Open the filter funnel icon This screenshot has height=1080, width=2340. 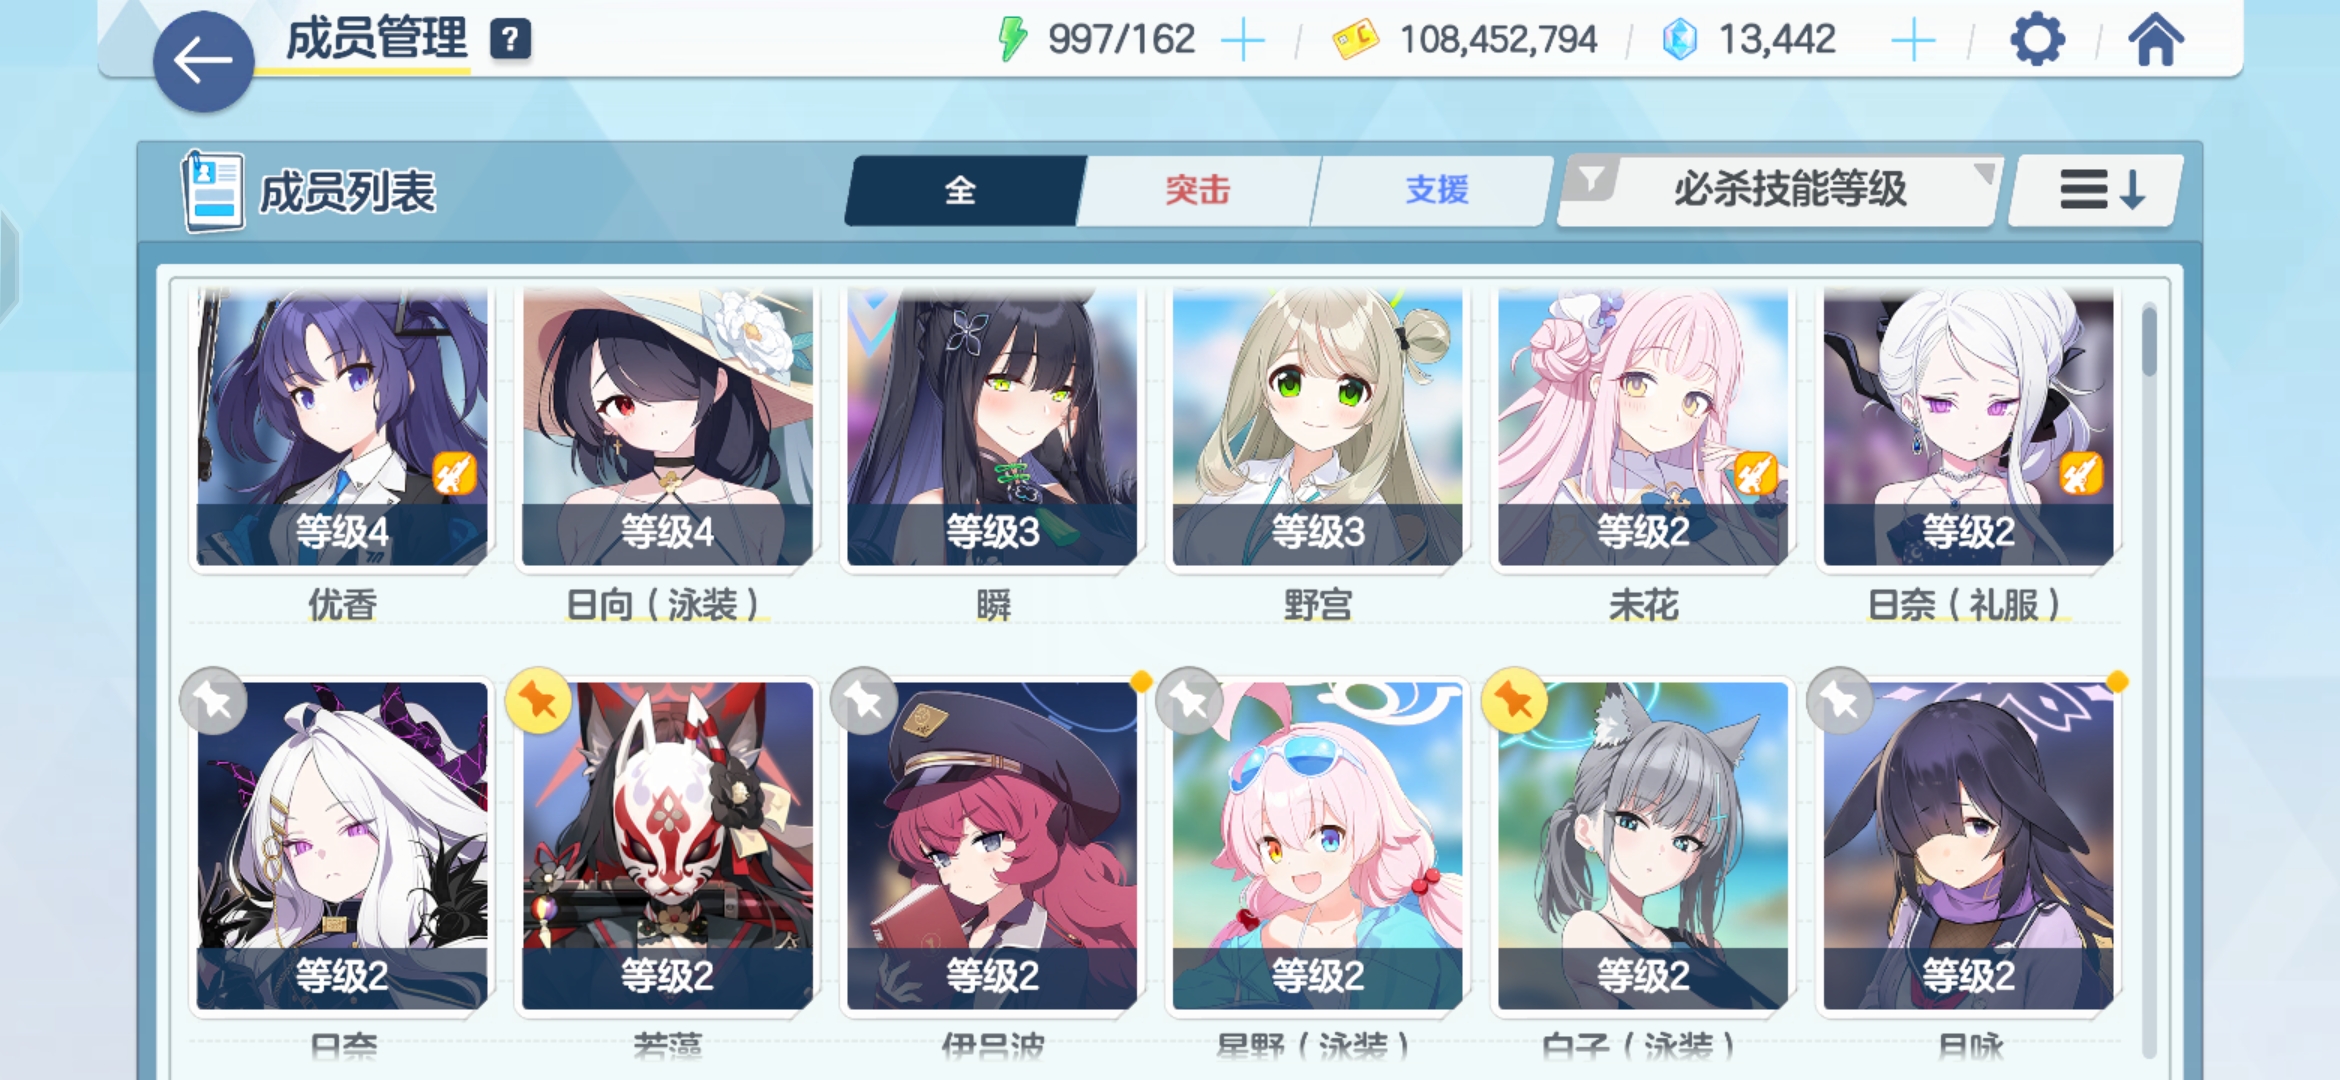1591,180
